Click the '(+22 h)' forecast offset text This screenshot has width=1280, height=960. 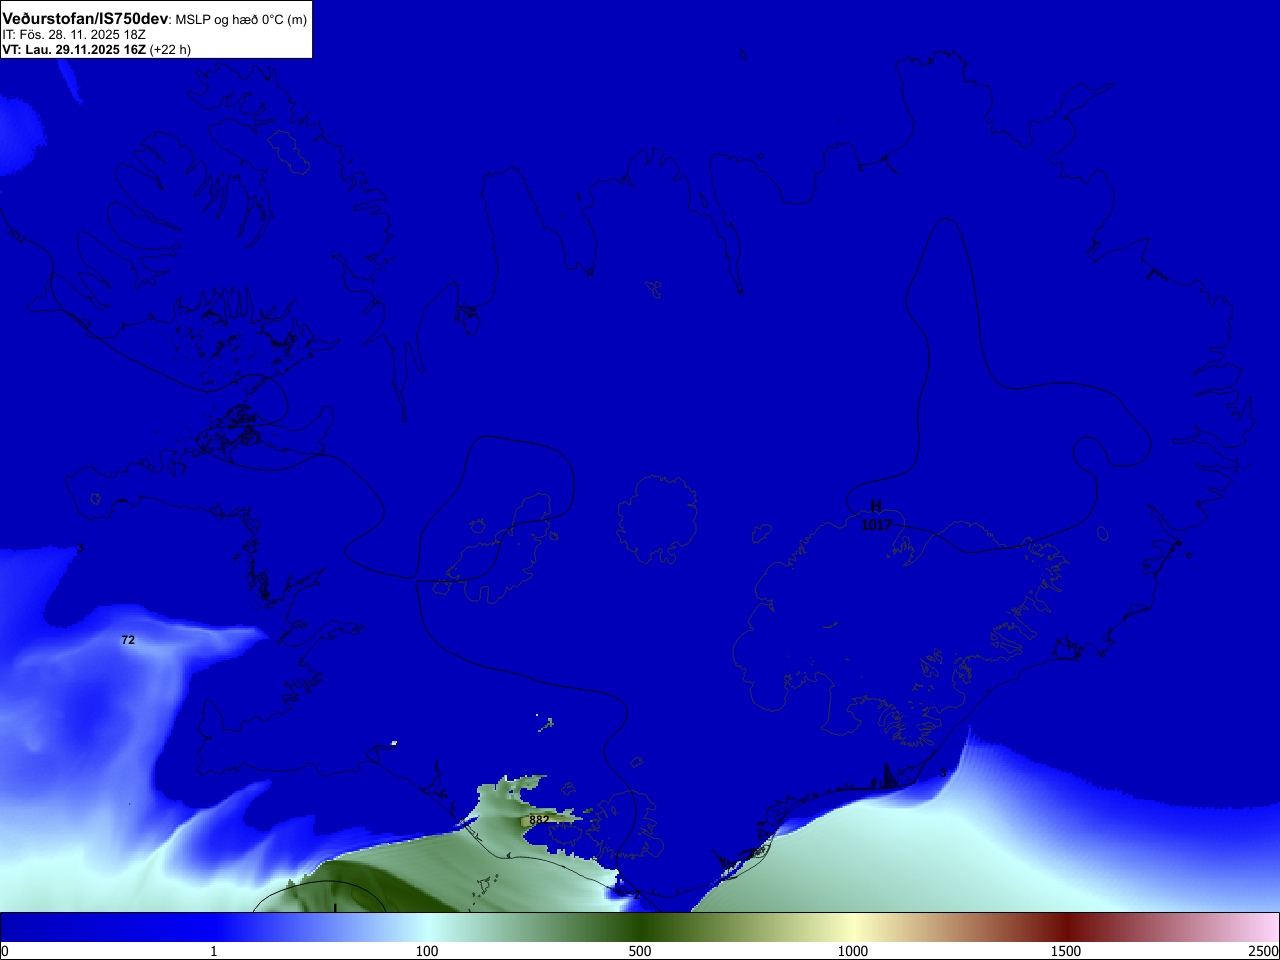coord(170,49)
